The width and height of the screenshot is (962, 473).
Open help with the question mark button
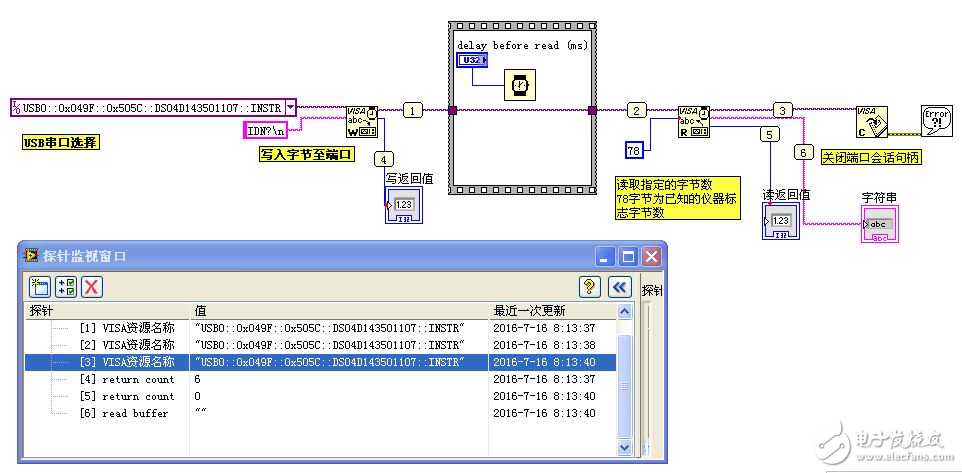tap(590, 286)
